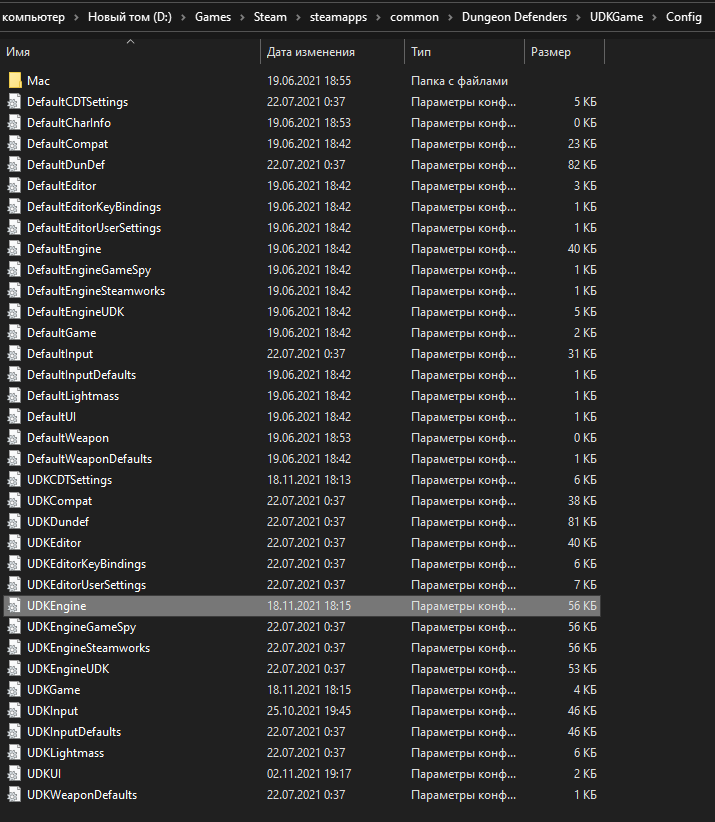Click the 82 КБ size value
The width and height of the screenshot is (715, 822).
tap(582, 165)
